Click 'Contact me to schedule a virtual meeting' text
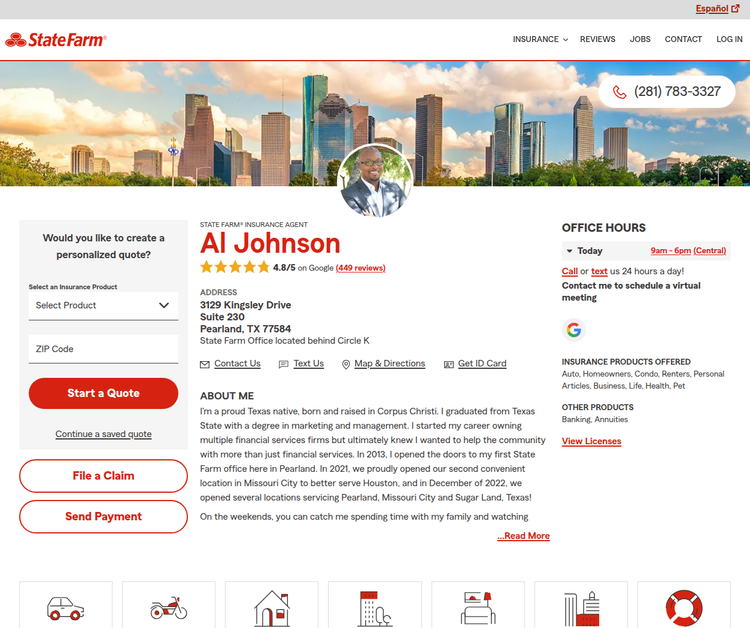The height and width of the screenshot is (628, 750). [631, 291]
